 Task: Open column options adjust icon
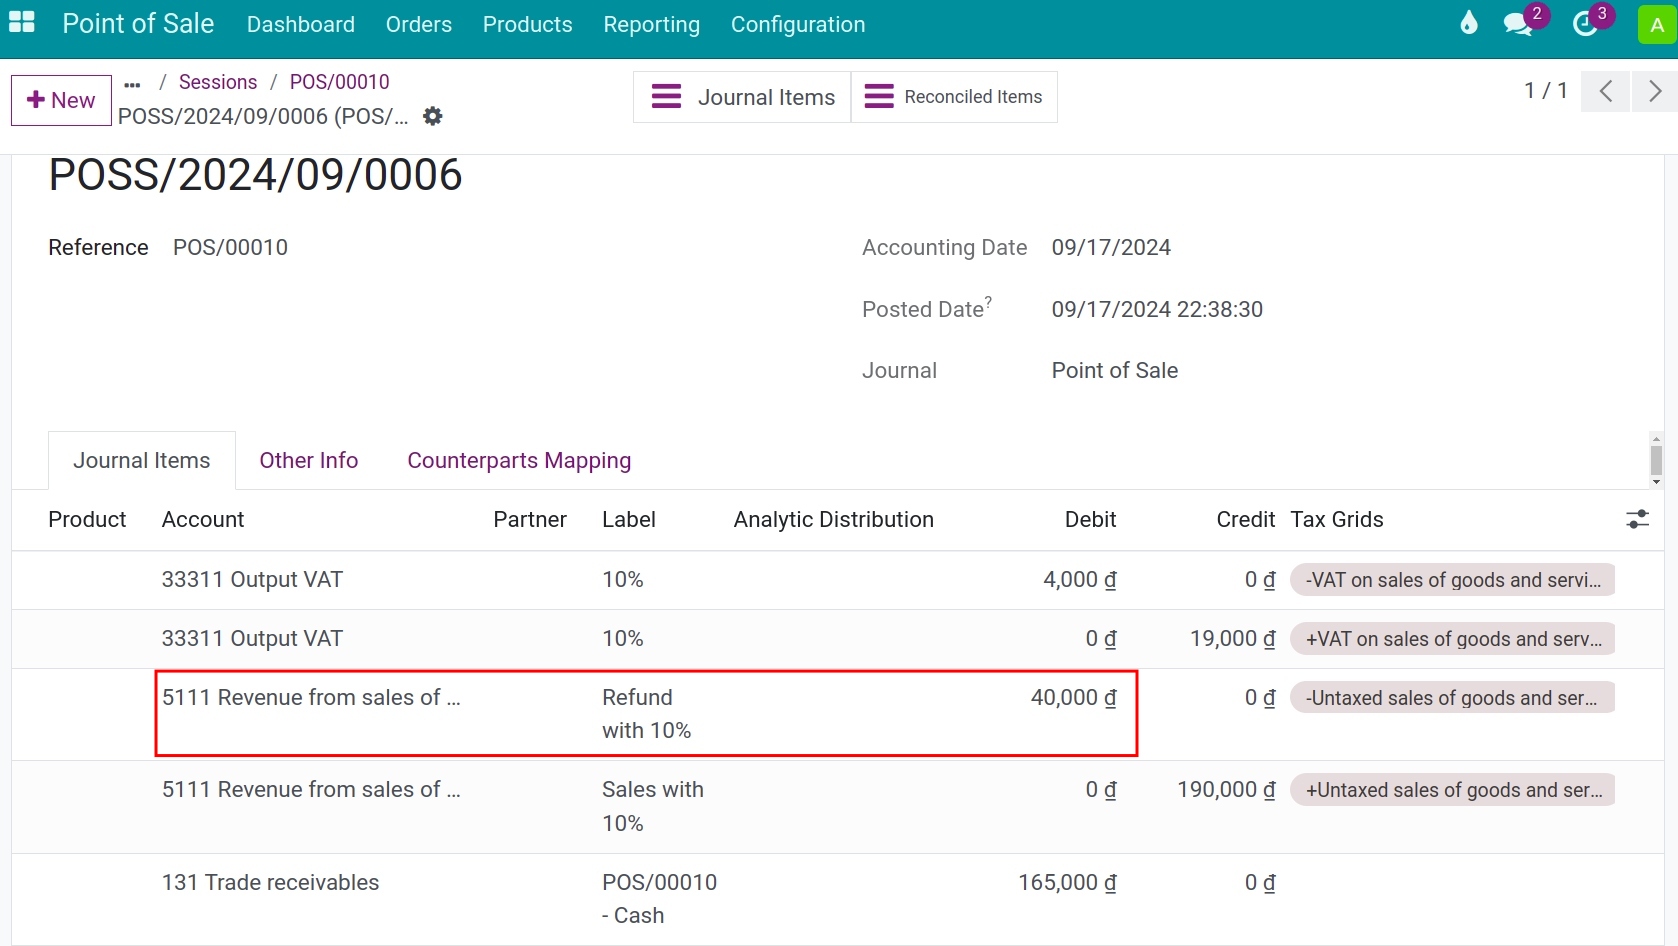click(1637, 519)
